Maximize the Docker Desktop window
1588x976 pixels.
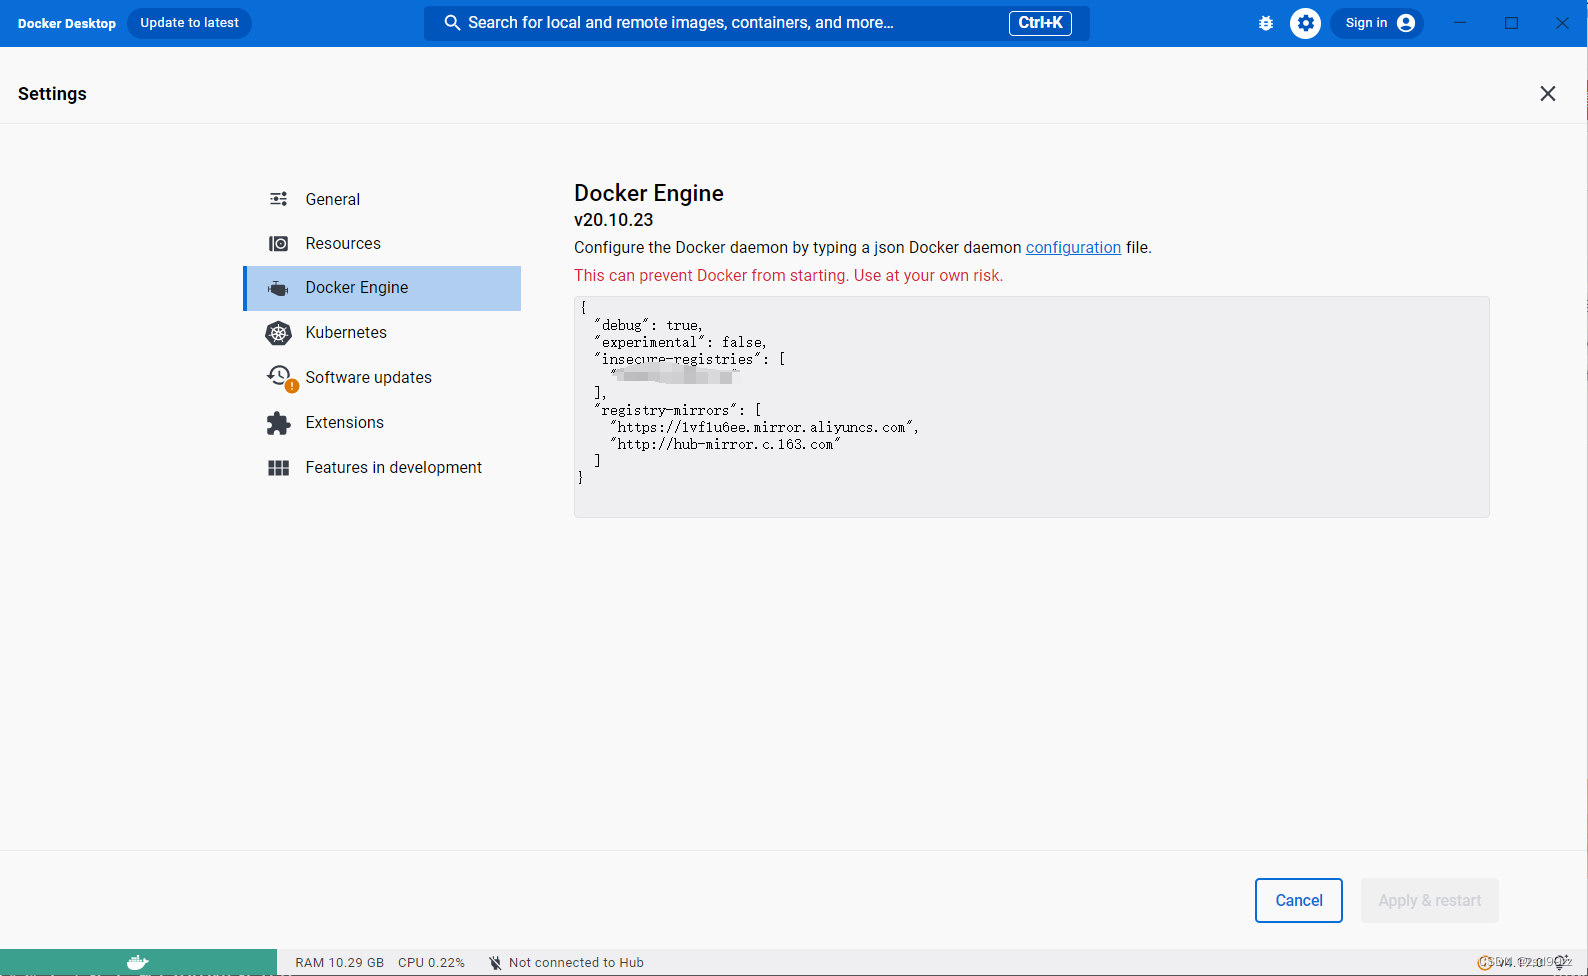1511,23
